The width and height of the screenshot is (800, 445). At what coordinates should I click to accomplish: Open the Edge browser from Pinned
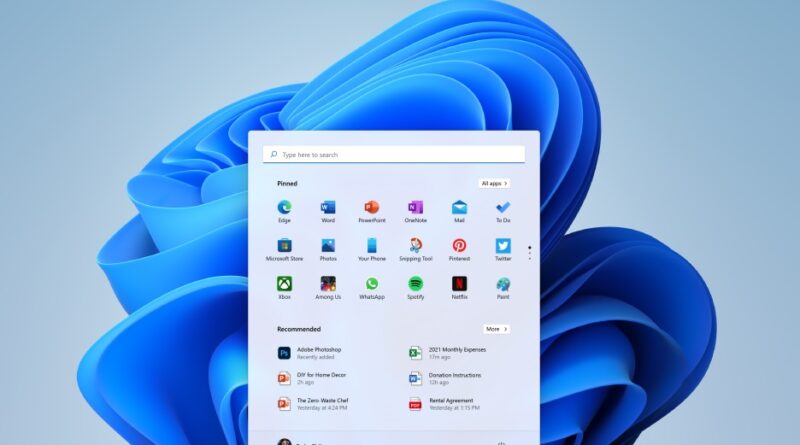pos(284,211)
